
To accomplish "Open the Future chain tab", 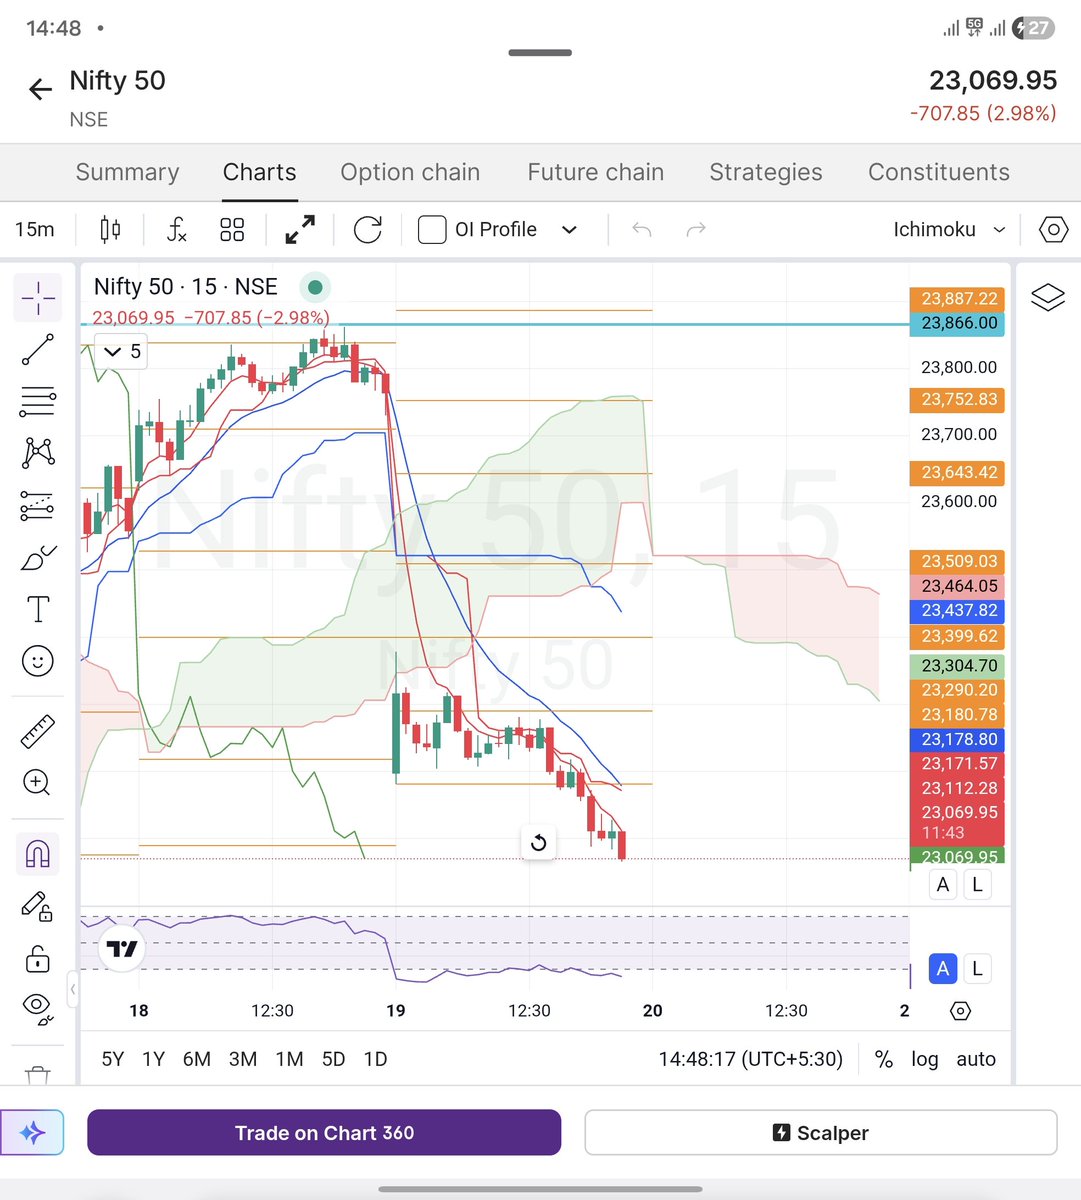I will (x=596, y=172).
